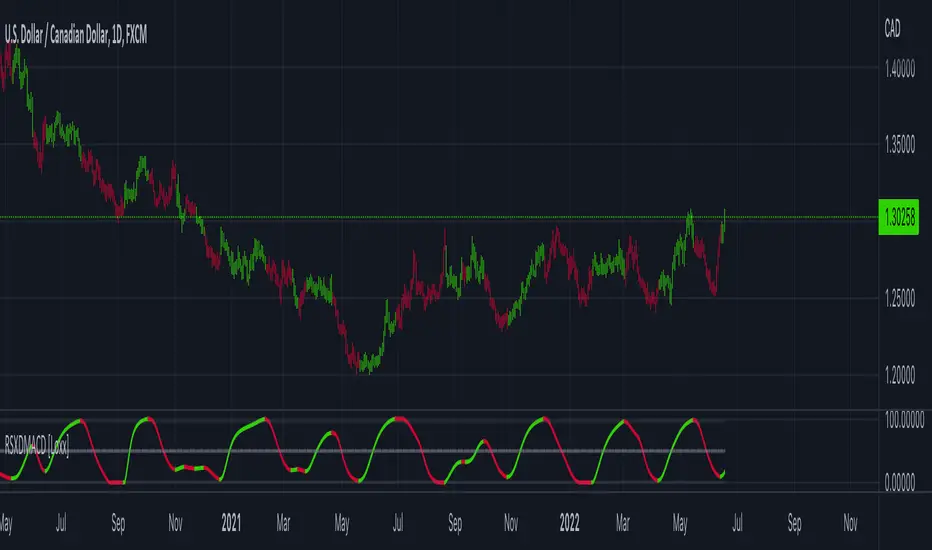Click the 1.20000 price axis value
Screen dimensions: 932x550
pos(900,375)
